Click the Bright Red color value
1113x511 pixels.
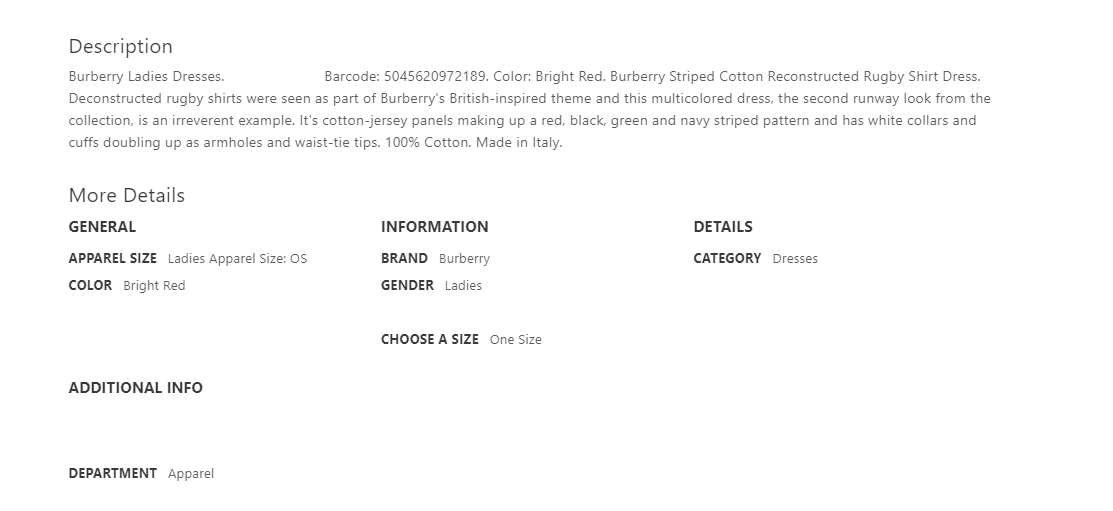[154, 286]
